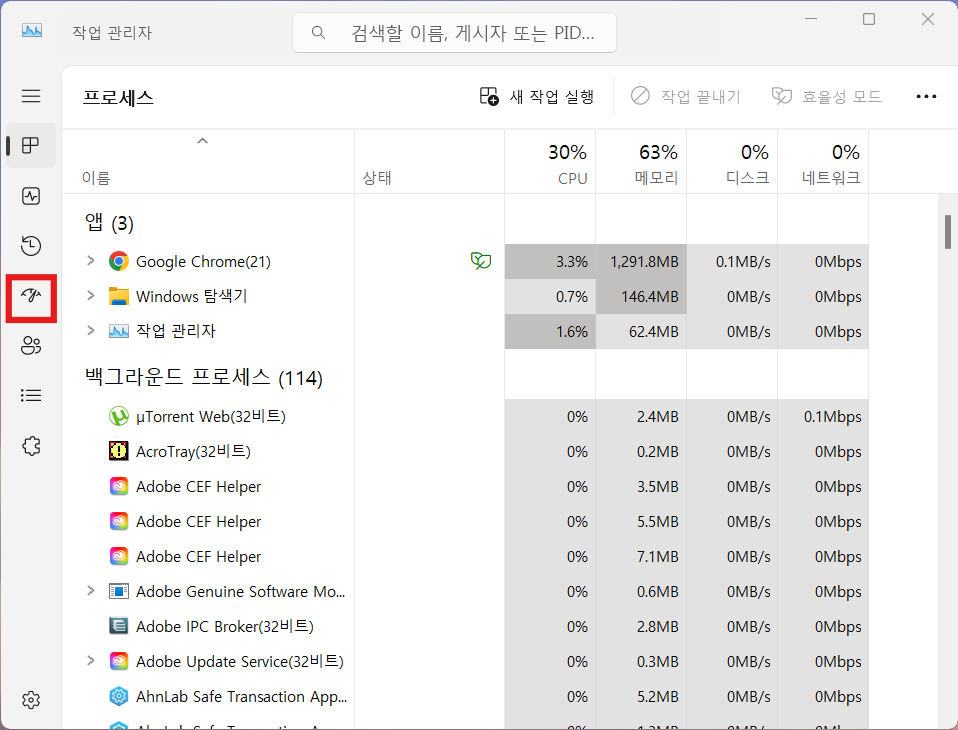Expand Adobe Genuine Software Mo... group

pos(90,591)
